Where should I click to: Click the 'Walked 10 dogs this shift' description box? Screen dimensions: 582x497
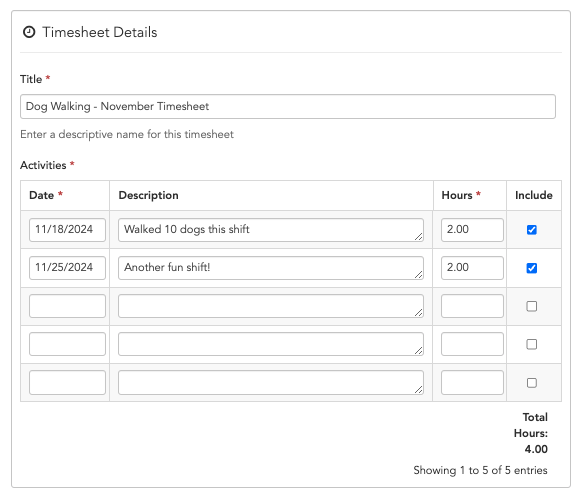click(x=271, y=230)
